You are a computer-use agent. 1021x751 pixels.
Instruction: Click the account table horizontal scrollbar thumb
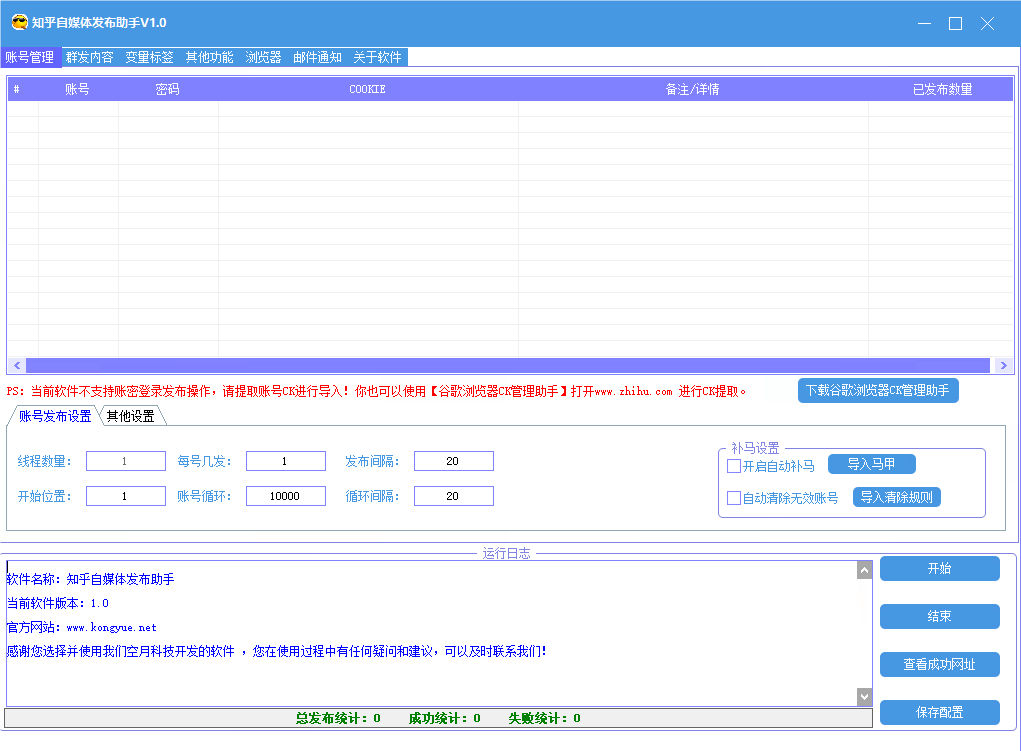(x=508, y=365)
